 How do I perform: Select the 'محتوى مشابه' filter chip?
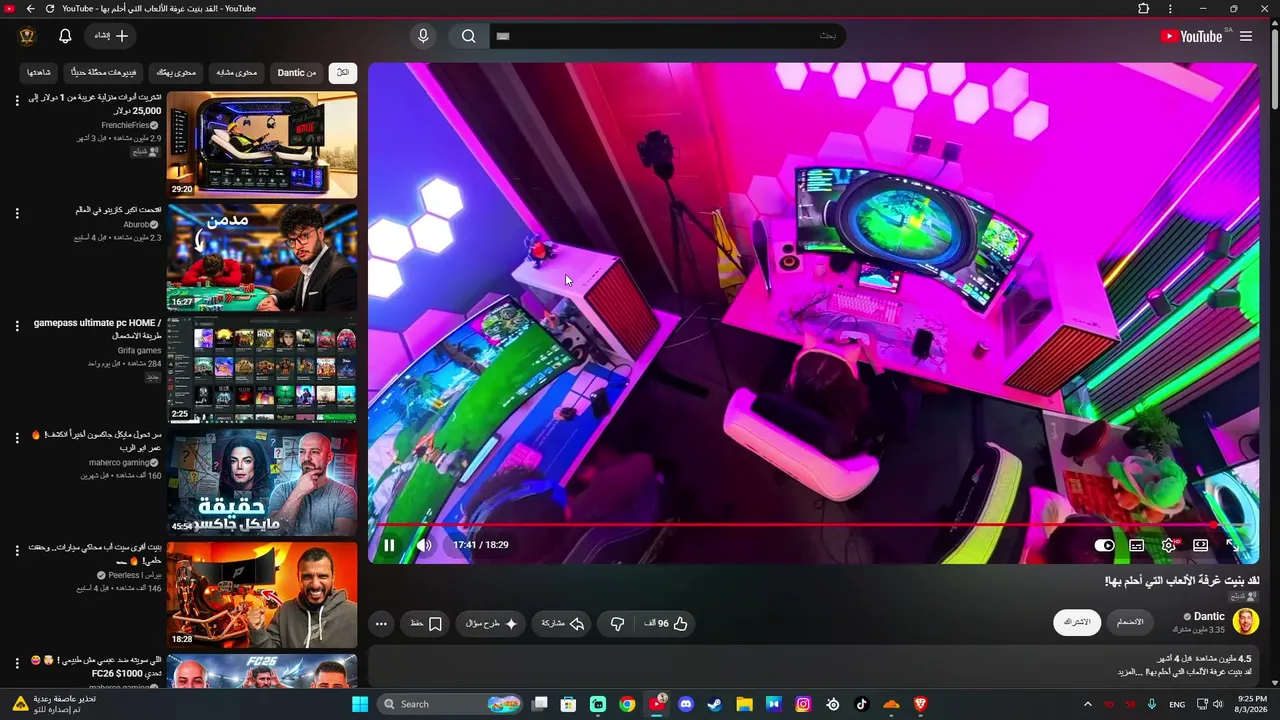(237, 73)
